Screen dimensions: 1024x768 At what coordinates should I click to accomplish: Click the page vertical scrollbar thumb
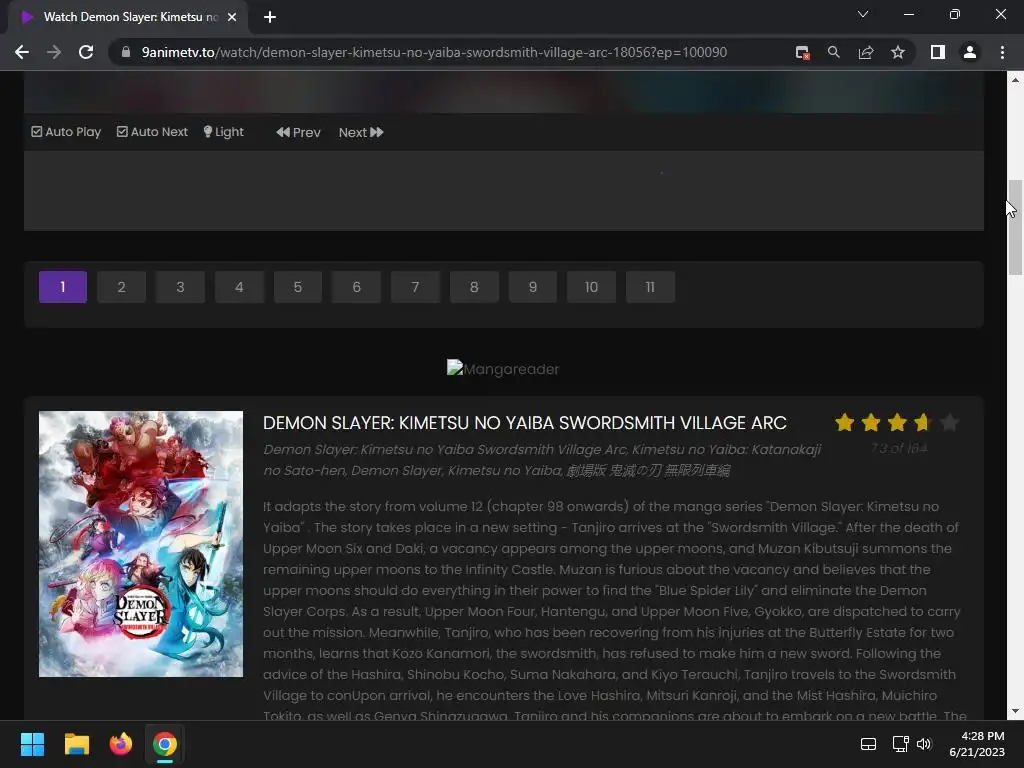(x=1015, y=227)
